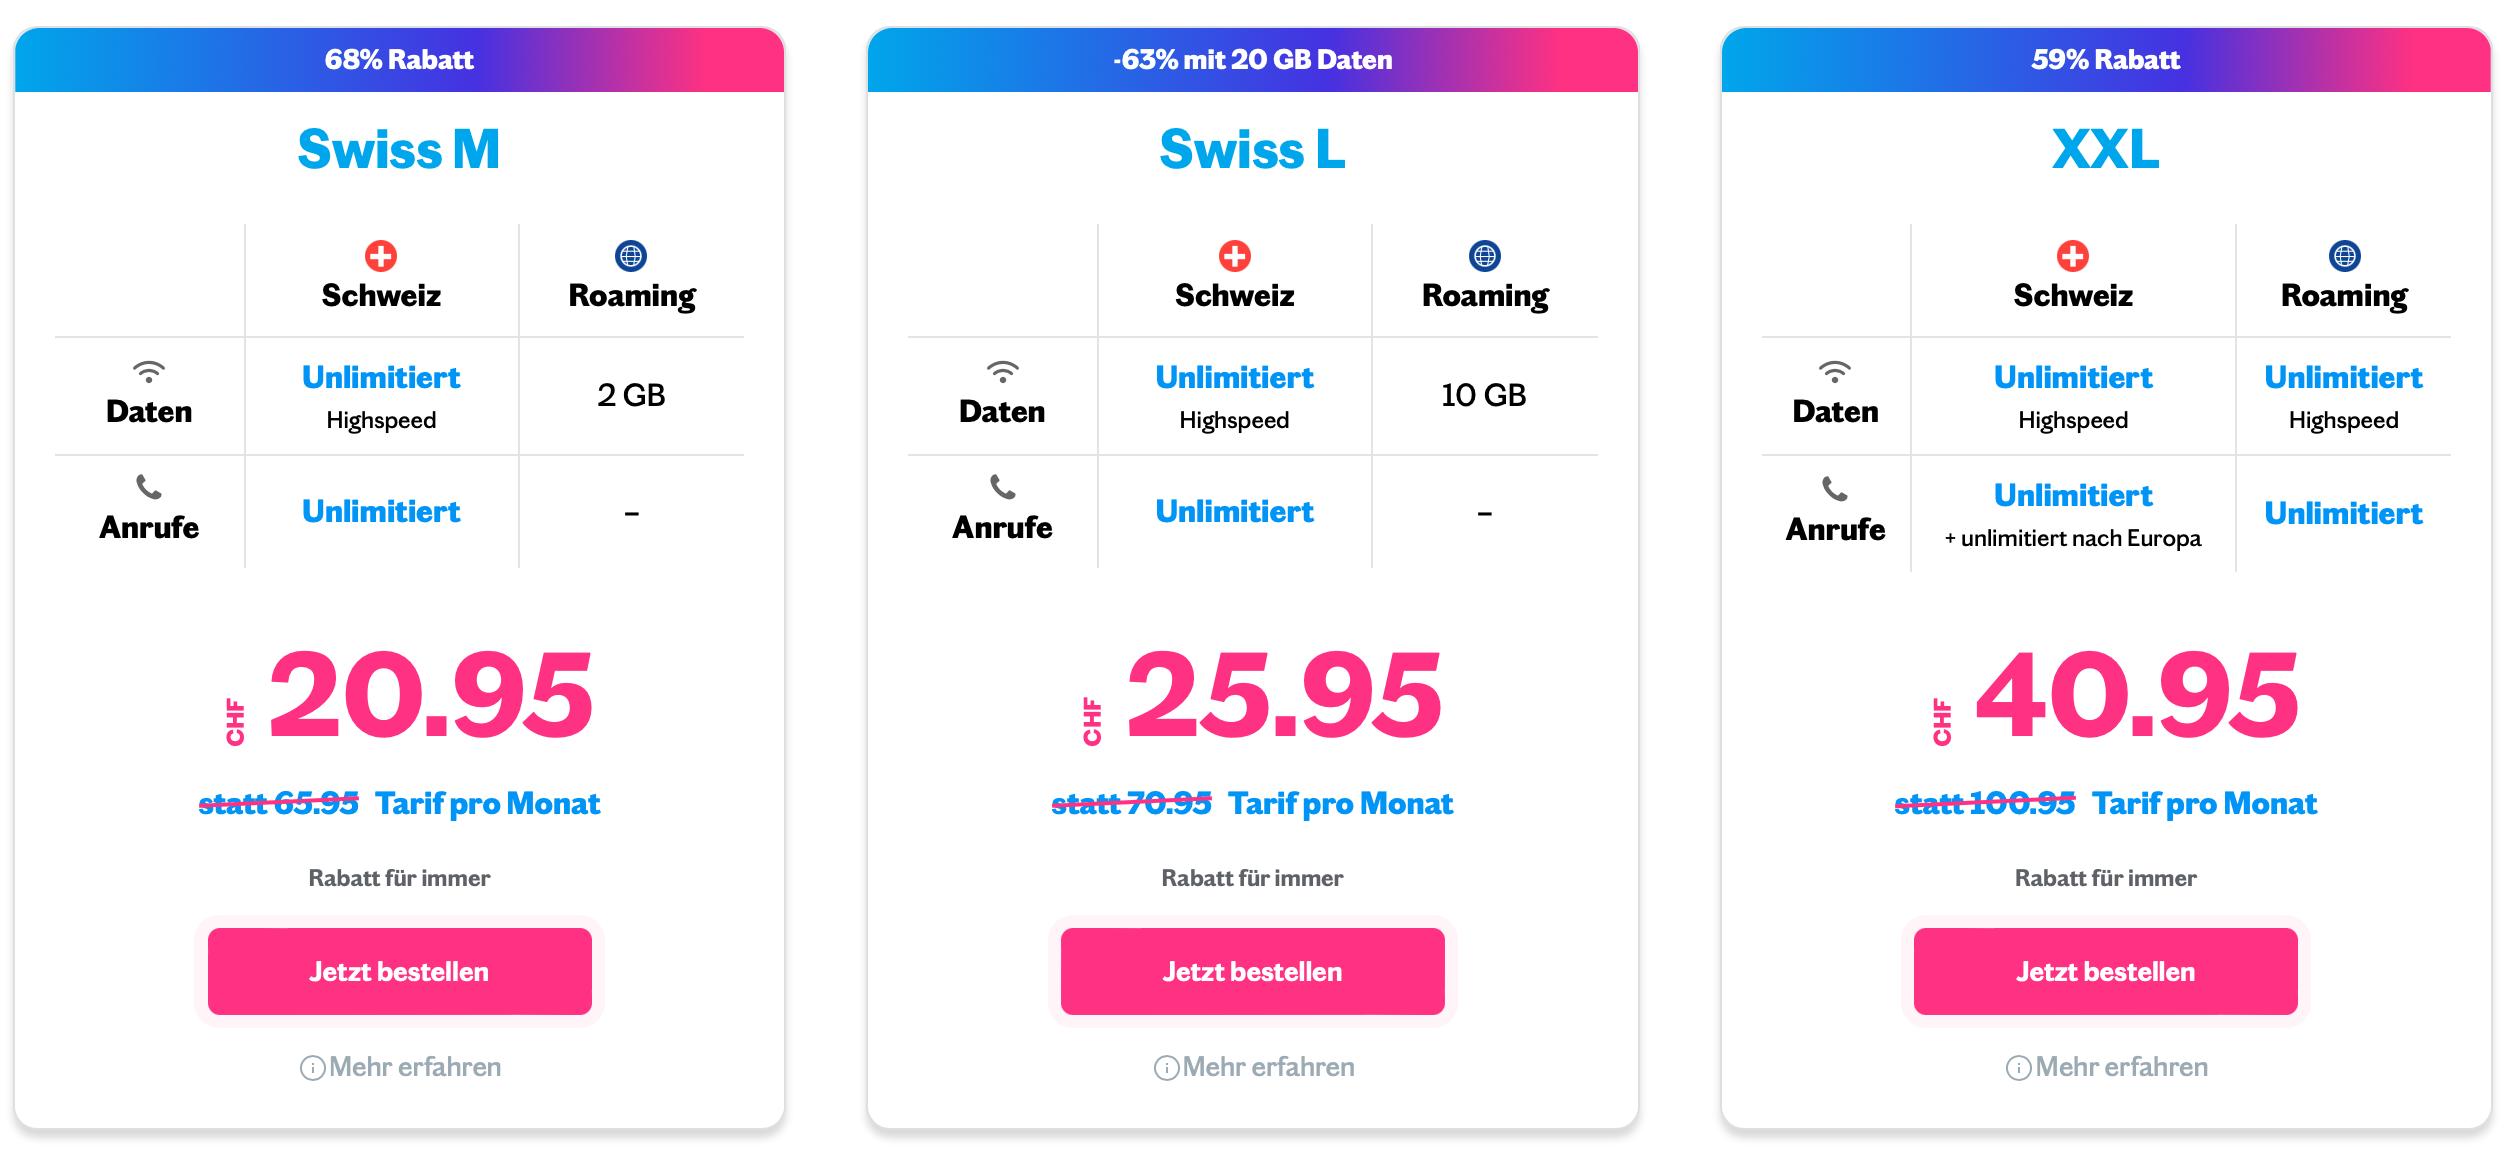The height and width of the screenshot is (1160, 2514).
Task: Click the roaming globe icon in XXL plan
Action: (x=2345, y=256)
